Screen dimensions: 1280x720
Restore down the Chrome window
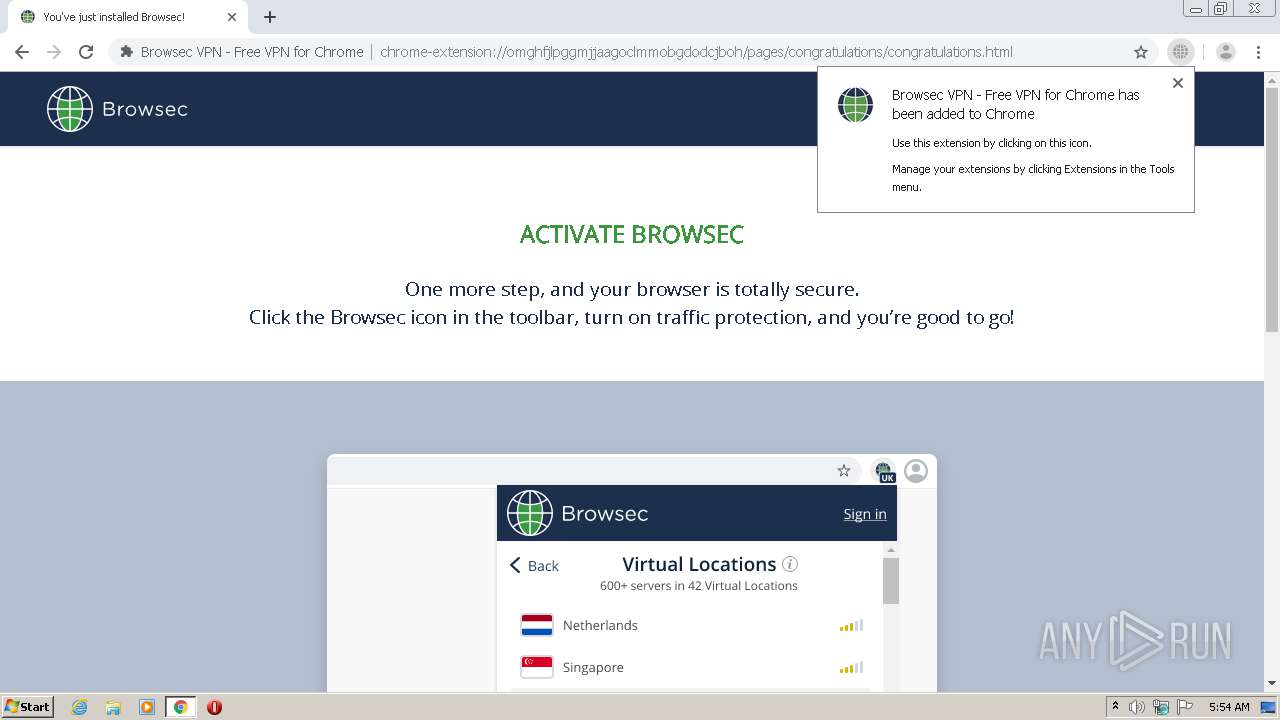click(1220, 9)
